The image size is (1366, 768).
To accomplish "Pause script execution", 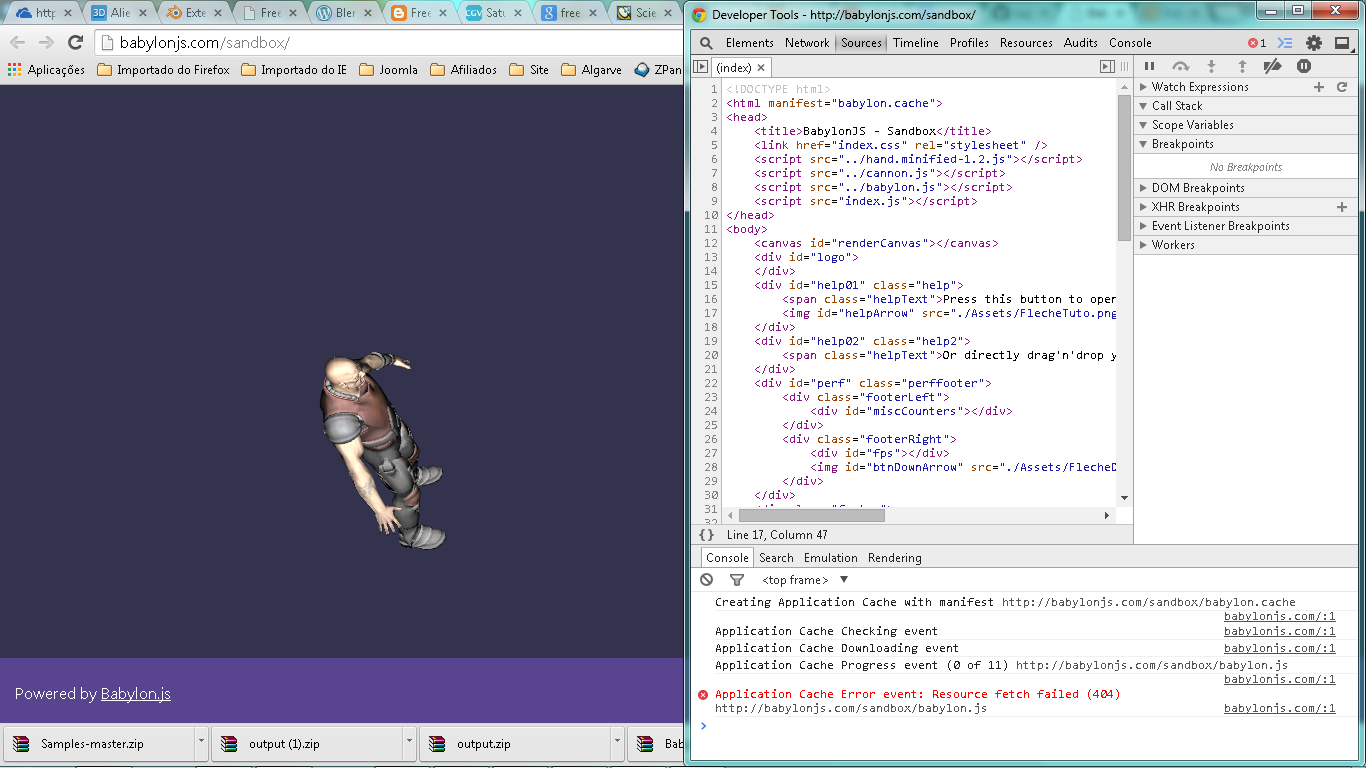I will [x=1149, y=66].
